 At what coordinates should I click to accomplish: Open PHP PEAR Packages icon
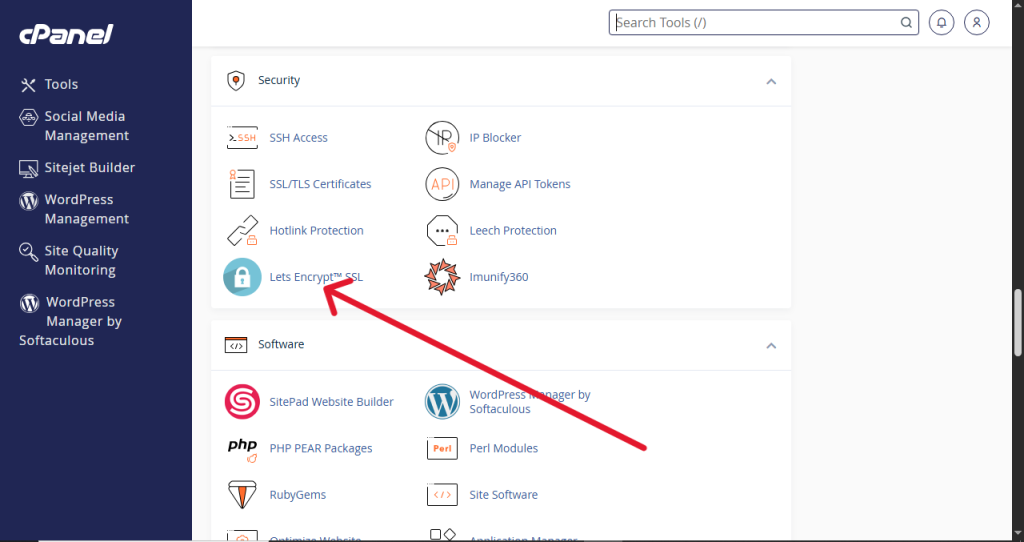coord(242,449)
